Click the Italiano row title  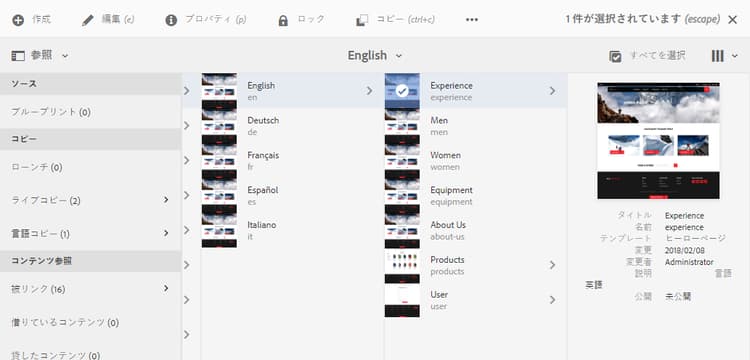(x=262, y=225)
